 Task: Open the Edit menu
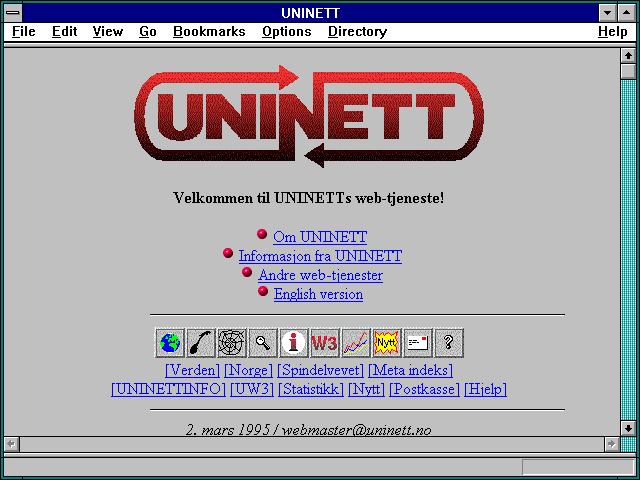[64, 31]
